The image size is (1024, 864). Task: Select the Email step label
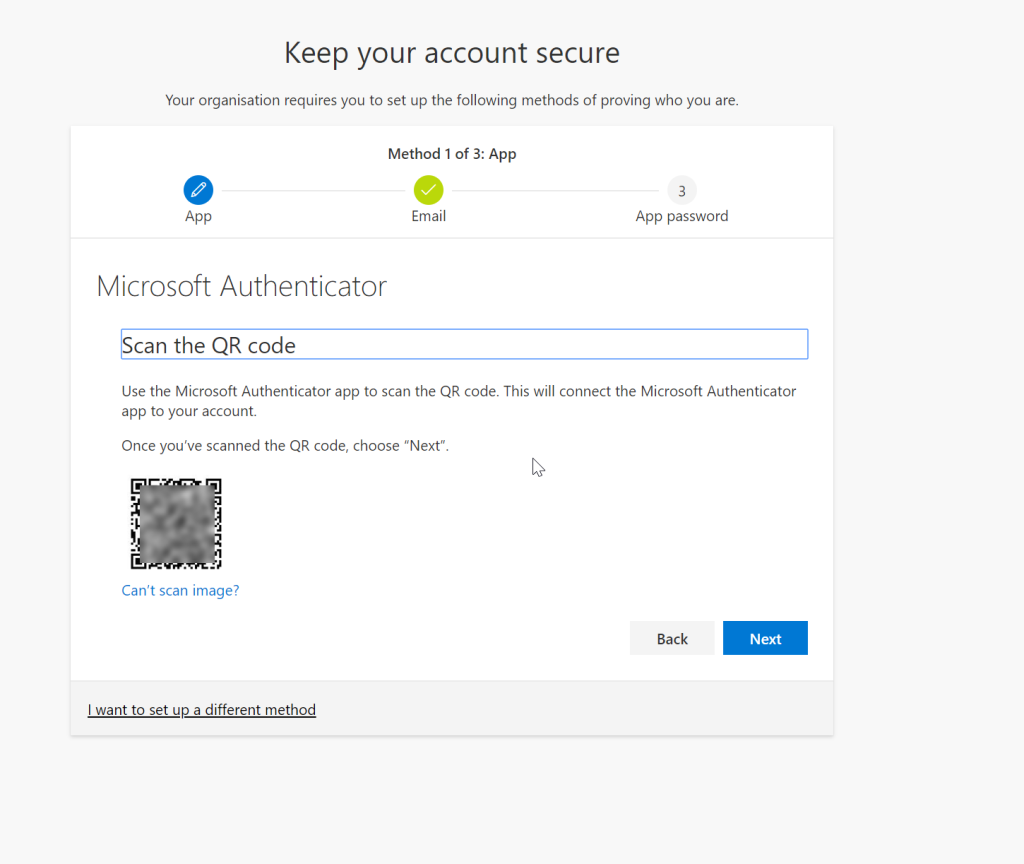(428, 216)
